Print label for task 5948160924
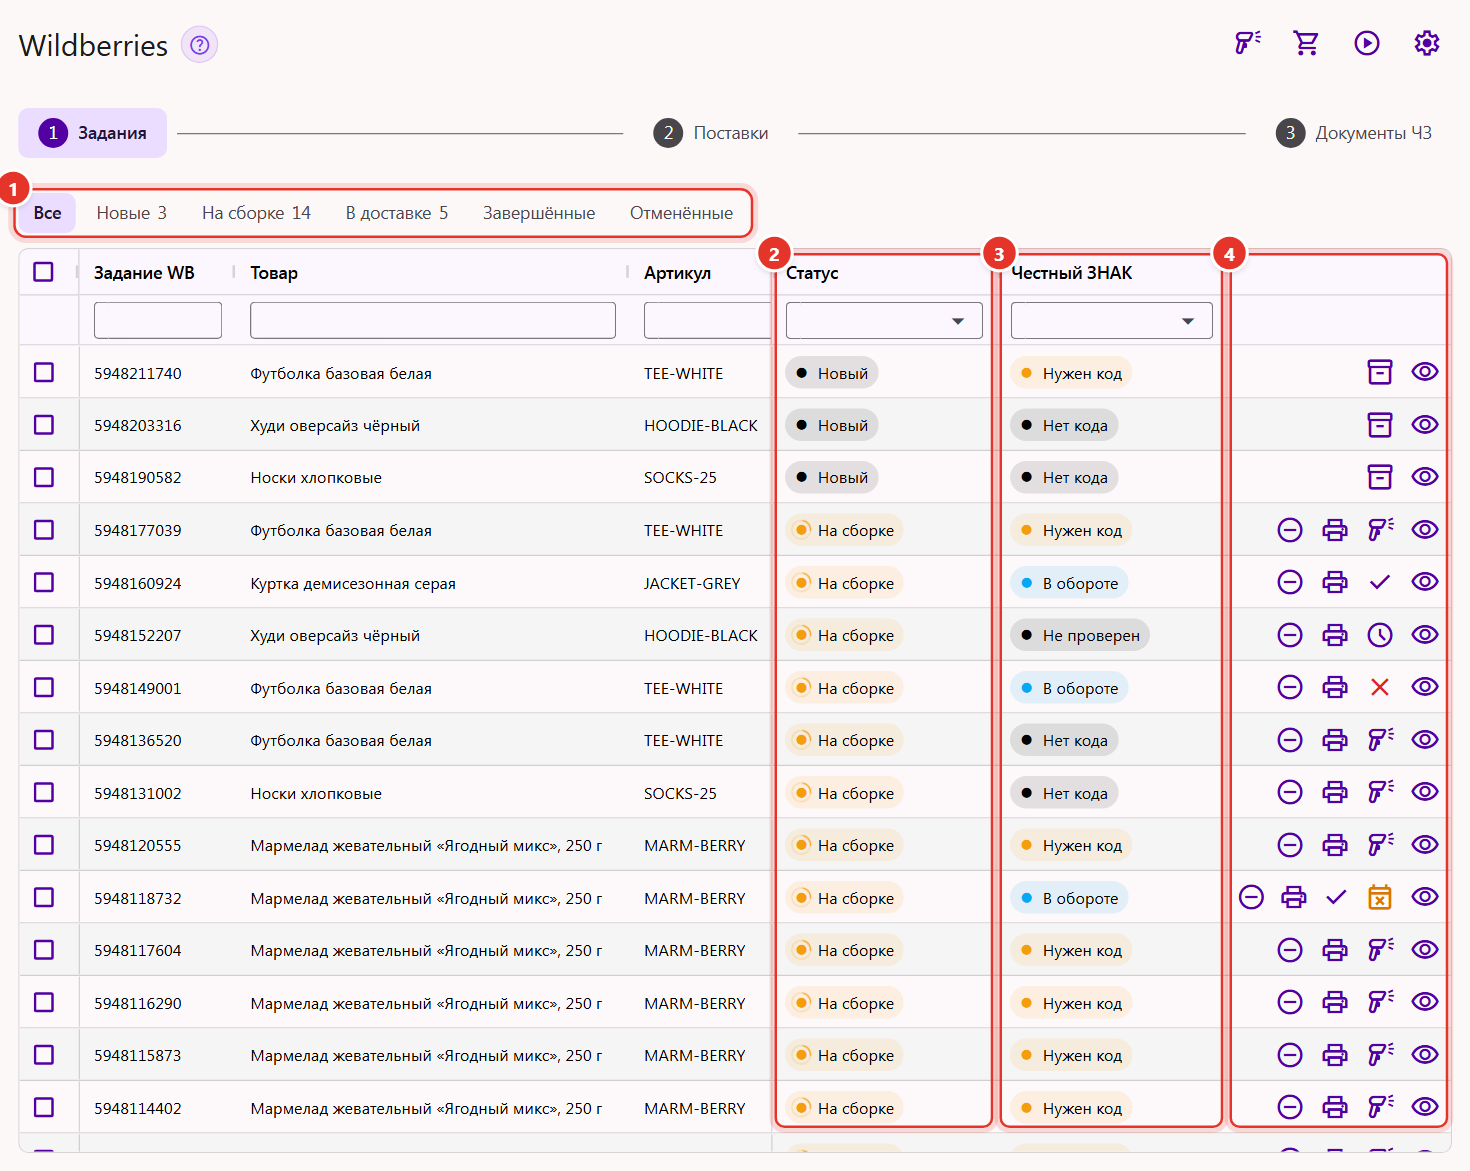Image resolution: width=1470 pixels, height=1171 pixels. coord(1335,582)
